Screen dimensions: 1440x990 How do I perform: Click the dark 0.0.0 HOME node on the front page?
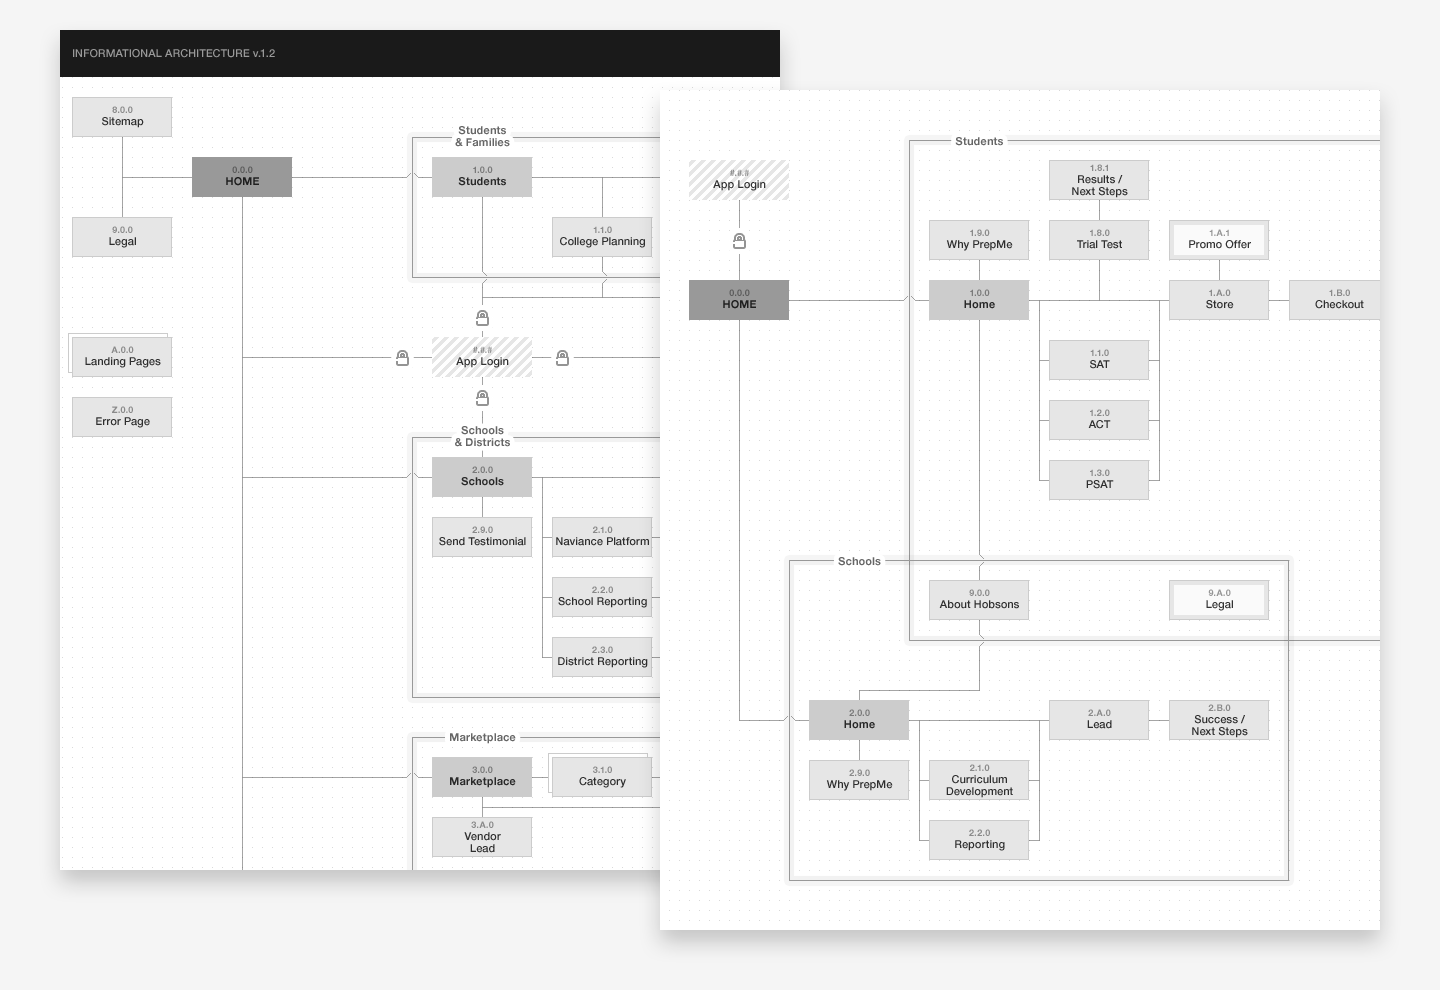pos(241,177)
